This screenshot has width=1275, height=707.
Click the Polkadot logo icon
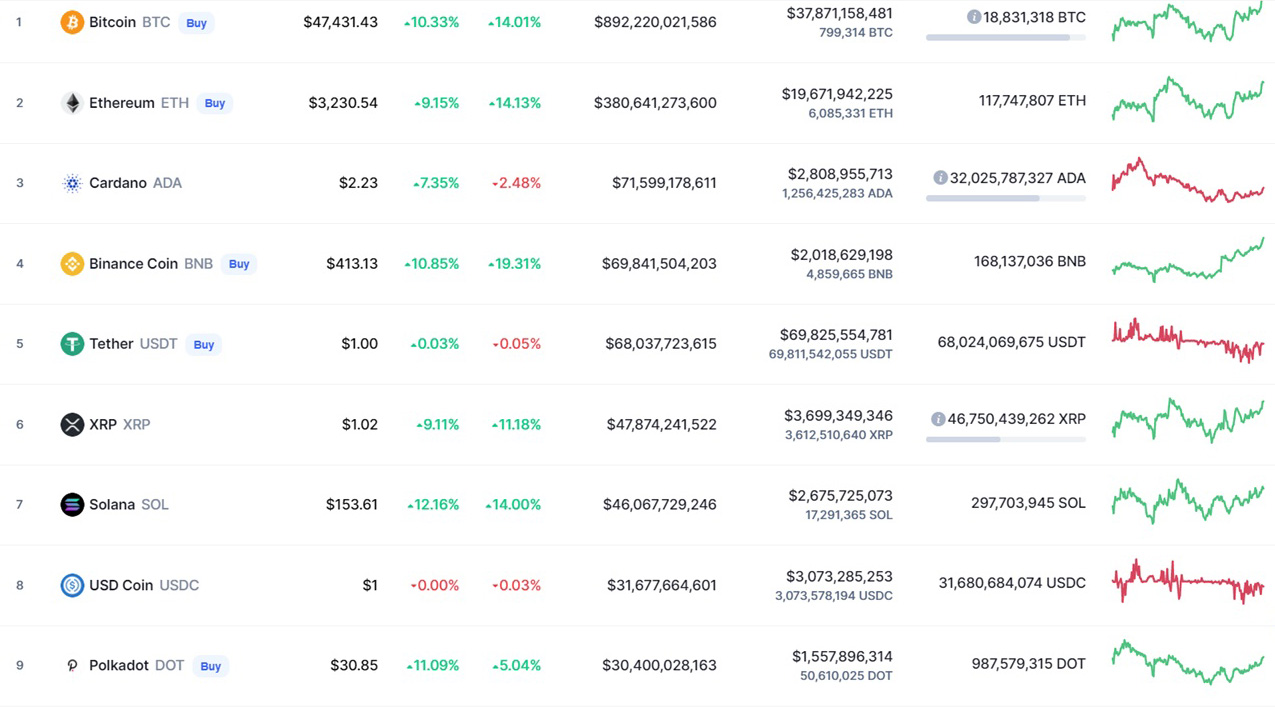(72, 666)
